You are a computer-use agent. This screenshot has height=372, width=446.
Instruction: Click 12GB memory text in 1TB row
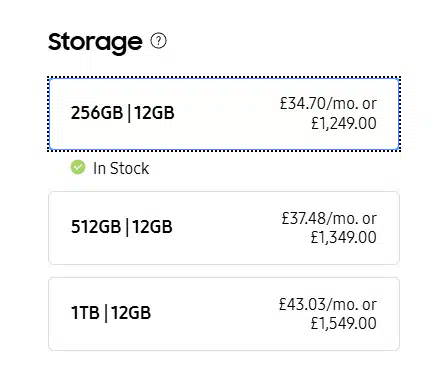click(131, 313)
